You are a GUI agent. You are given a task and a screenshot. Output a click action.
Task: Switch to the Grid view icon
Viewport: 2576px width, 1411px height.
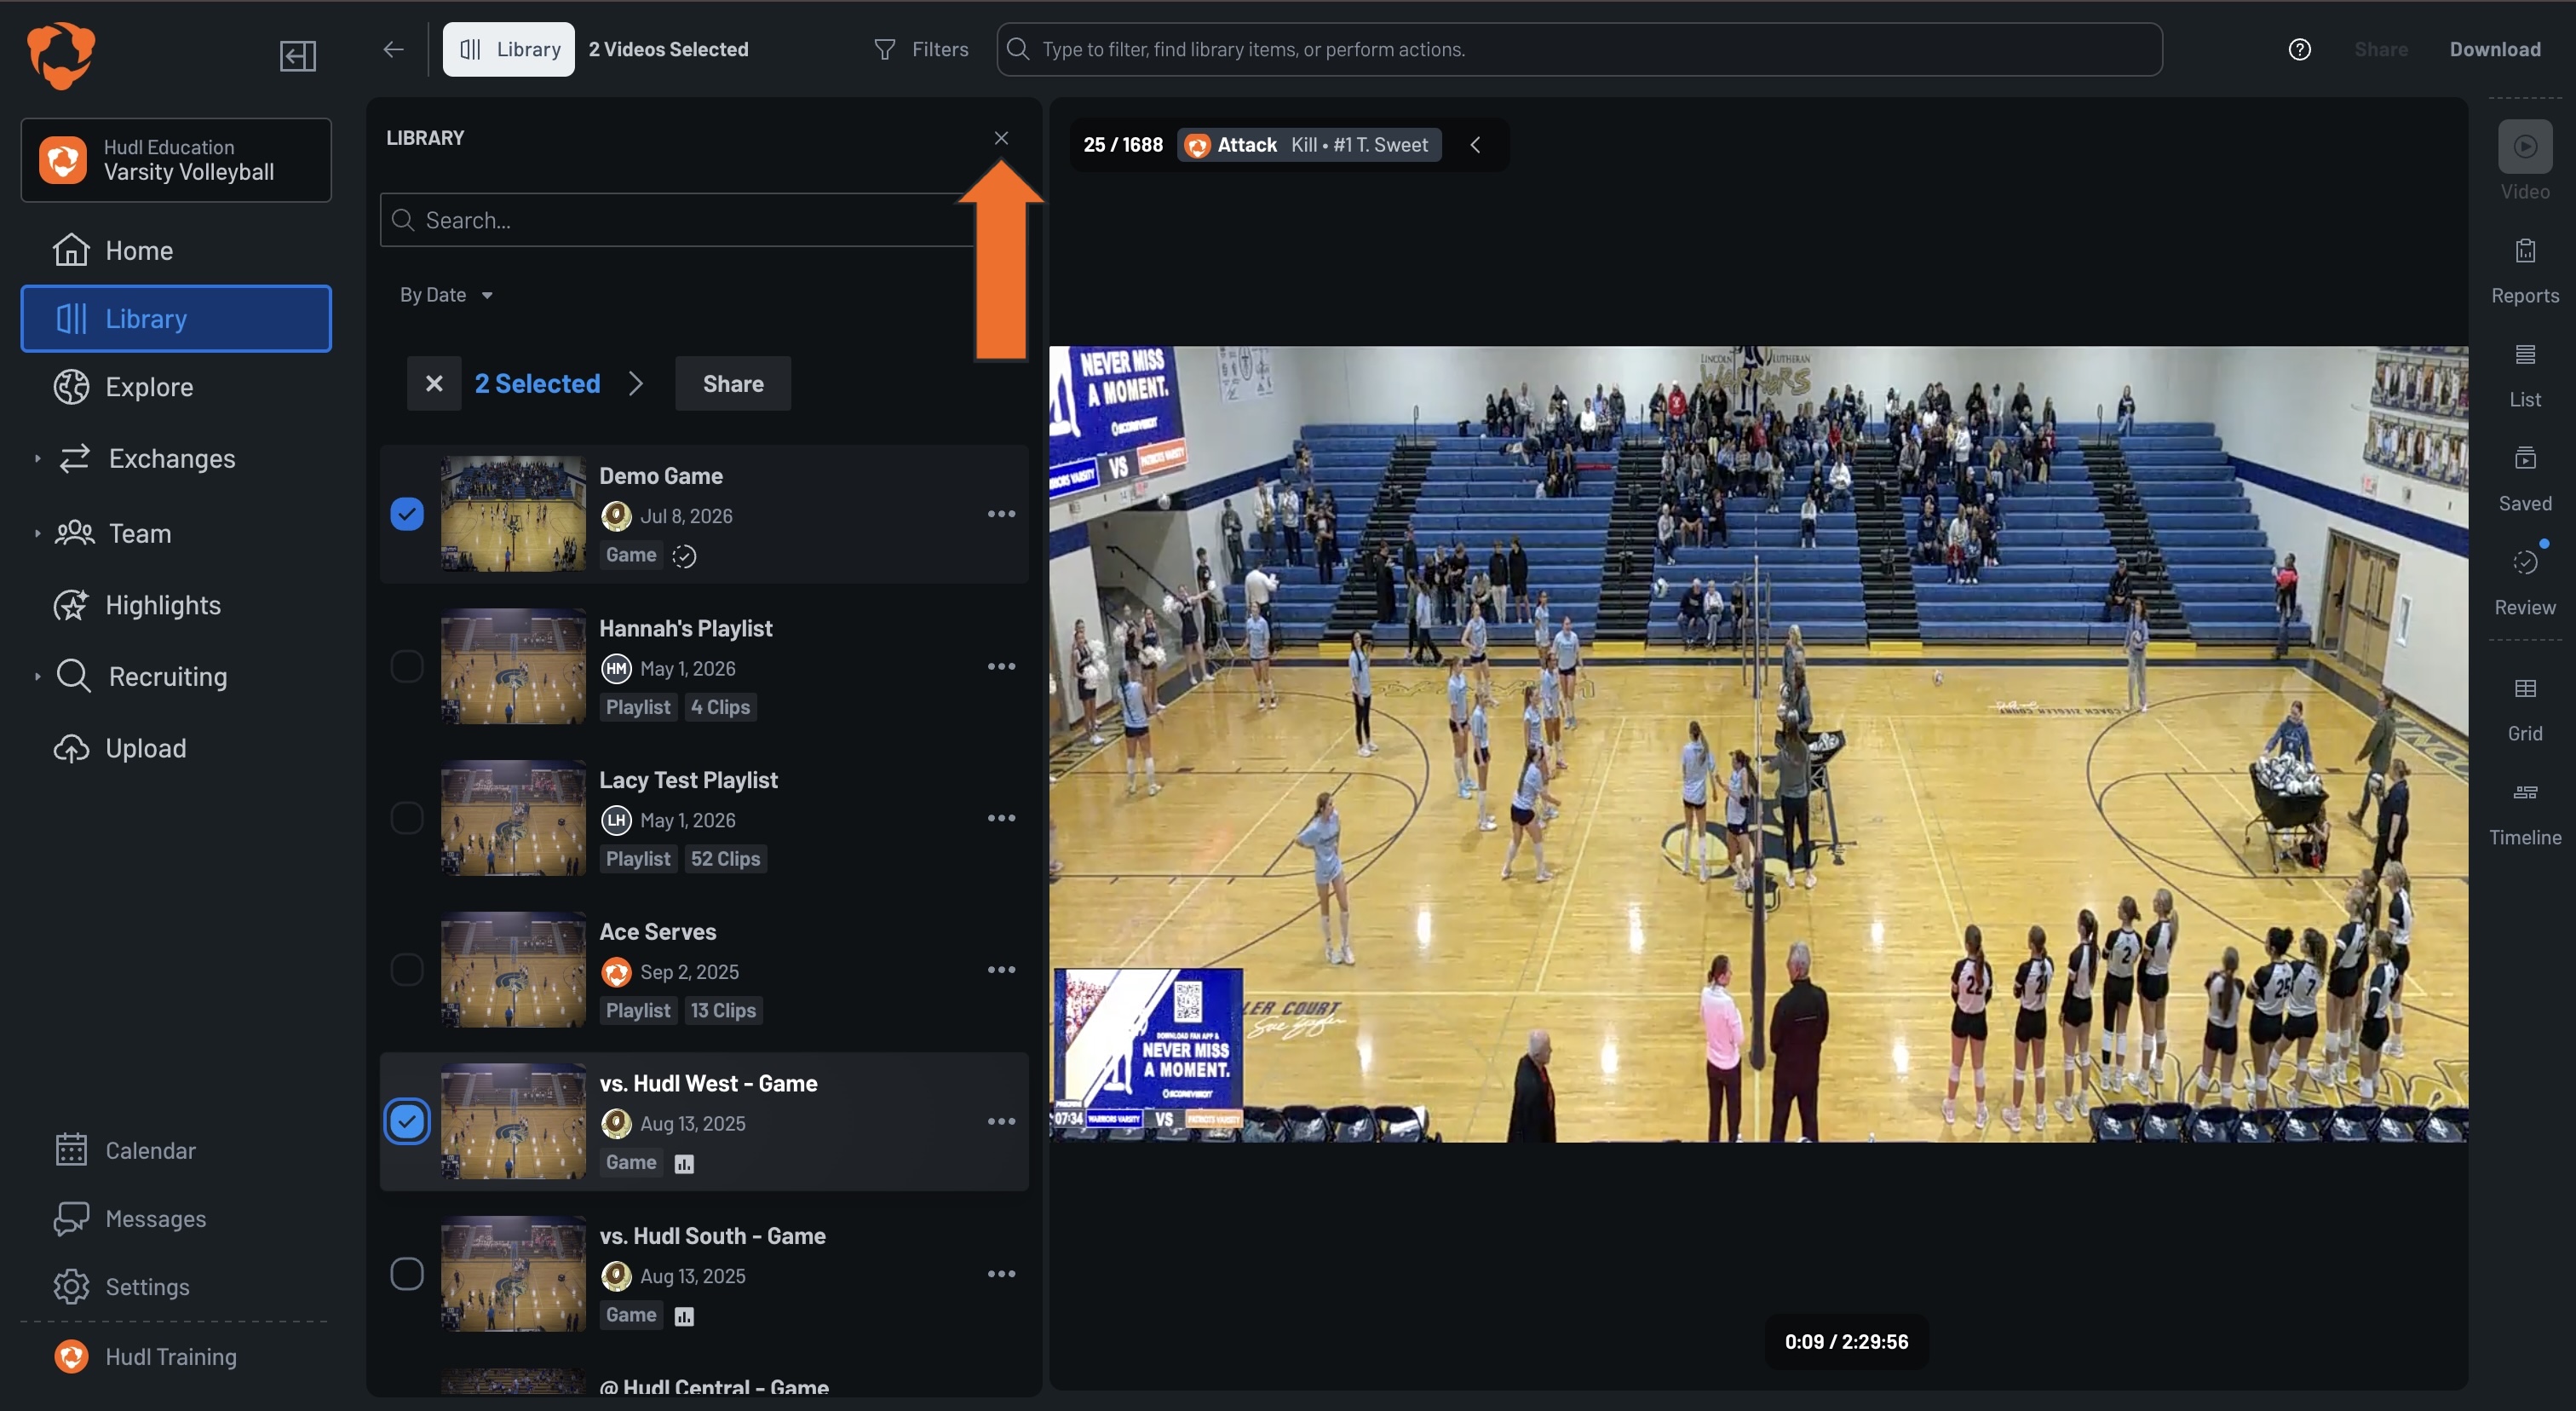[x=2525, y=689]
